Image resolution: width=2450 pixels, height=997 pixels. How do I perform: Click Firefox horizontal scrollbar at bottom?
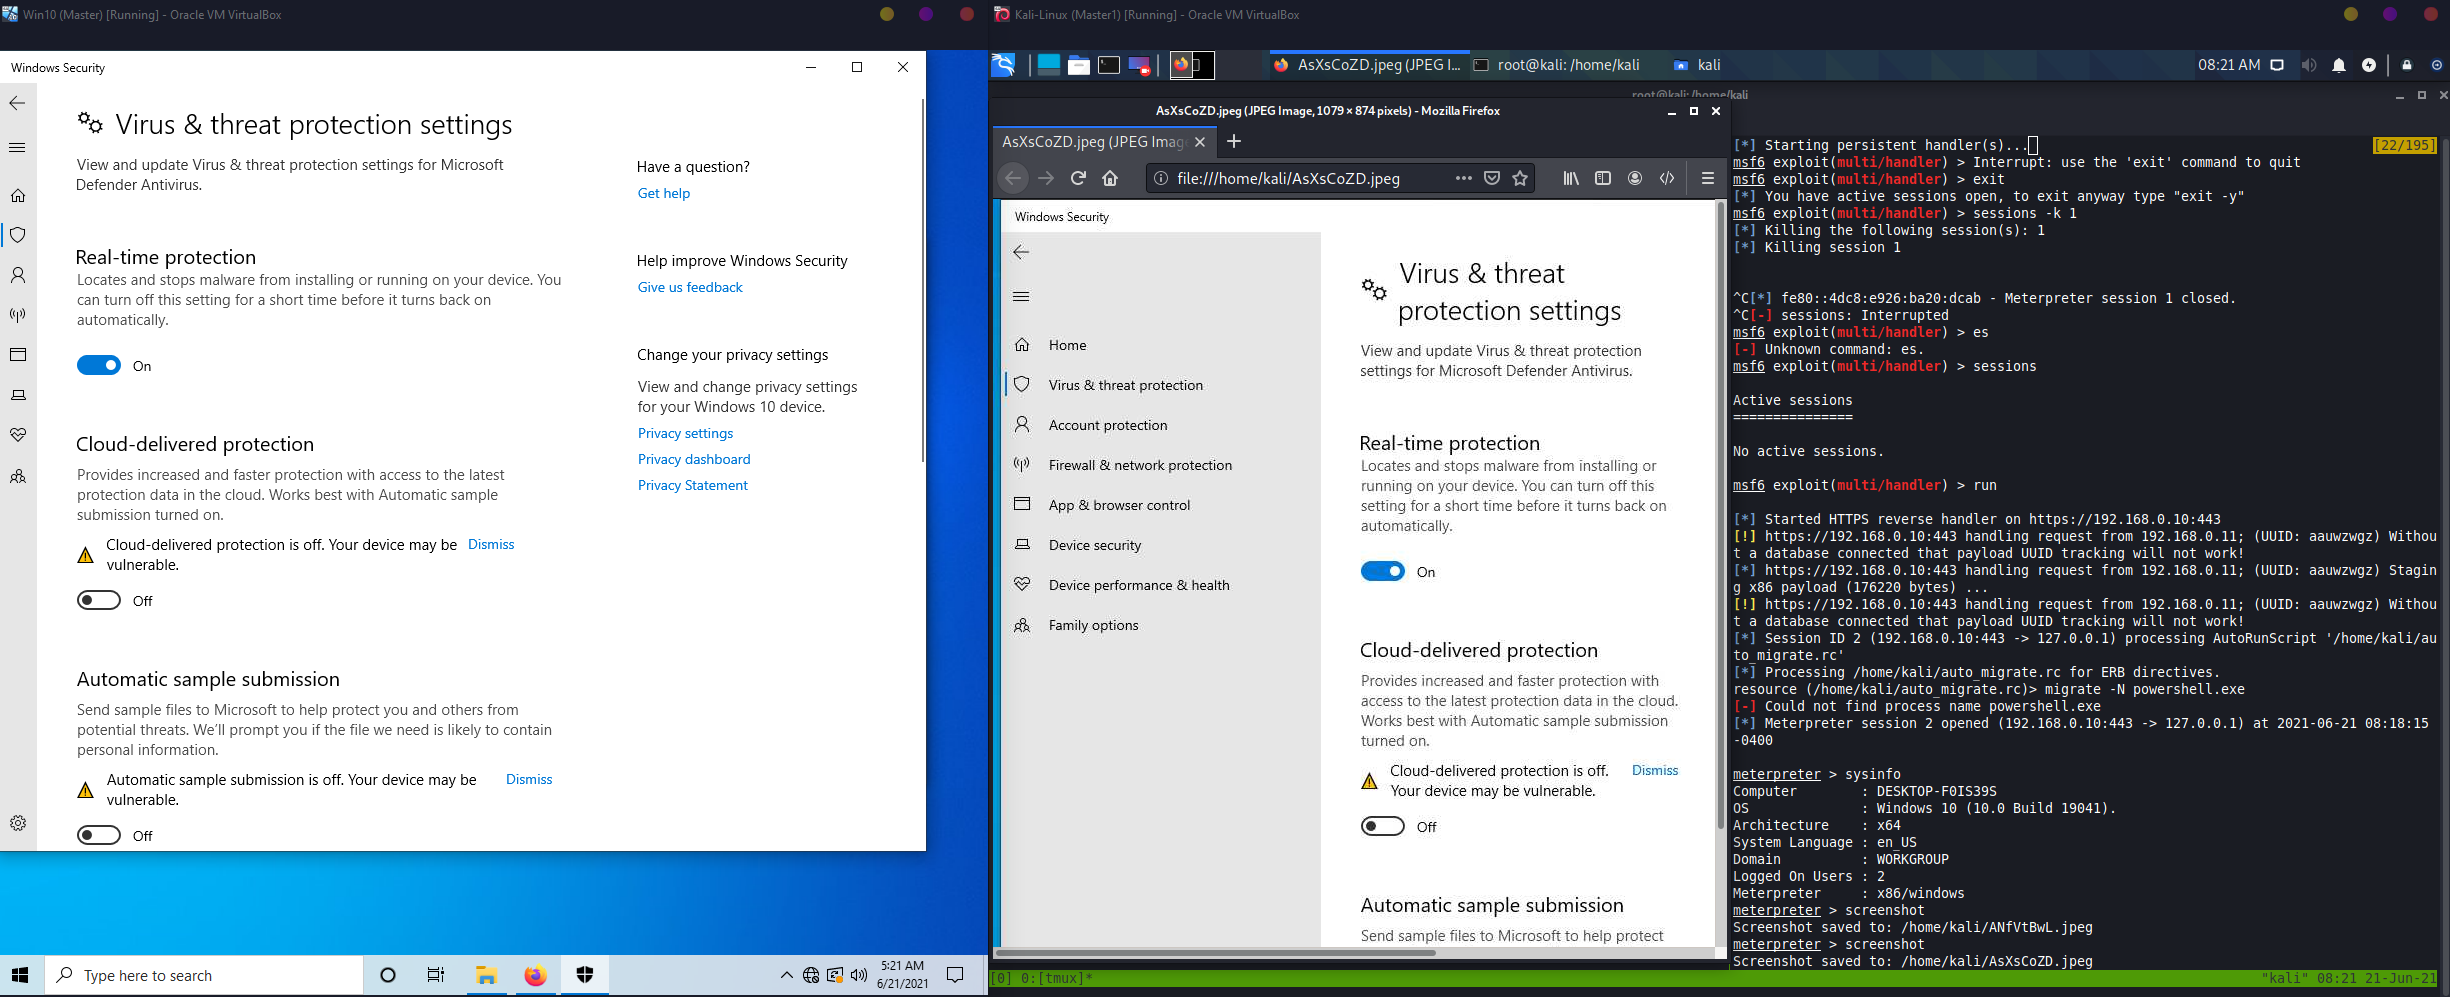pos(1217,953)
